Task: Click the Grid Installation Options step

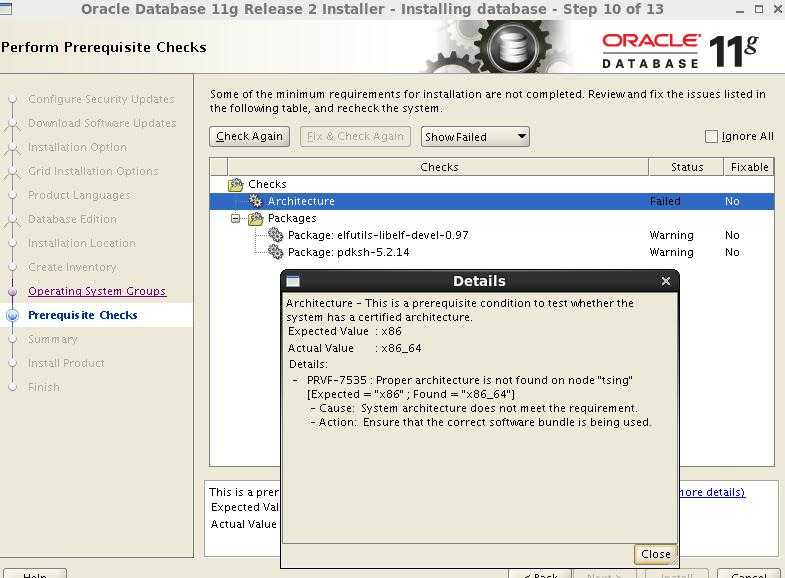Action: (93, 171)
